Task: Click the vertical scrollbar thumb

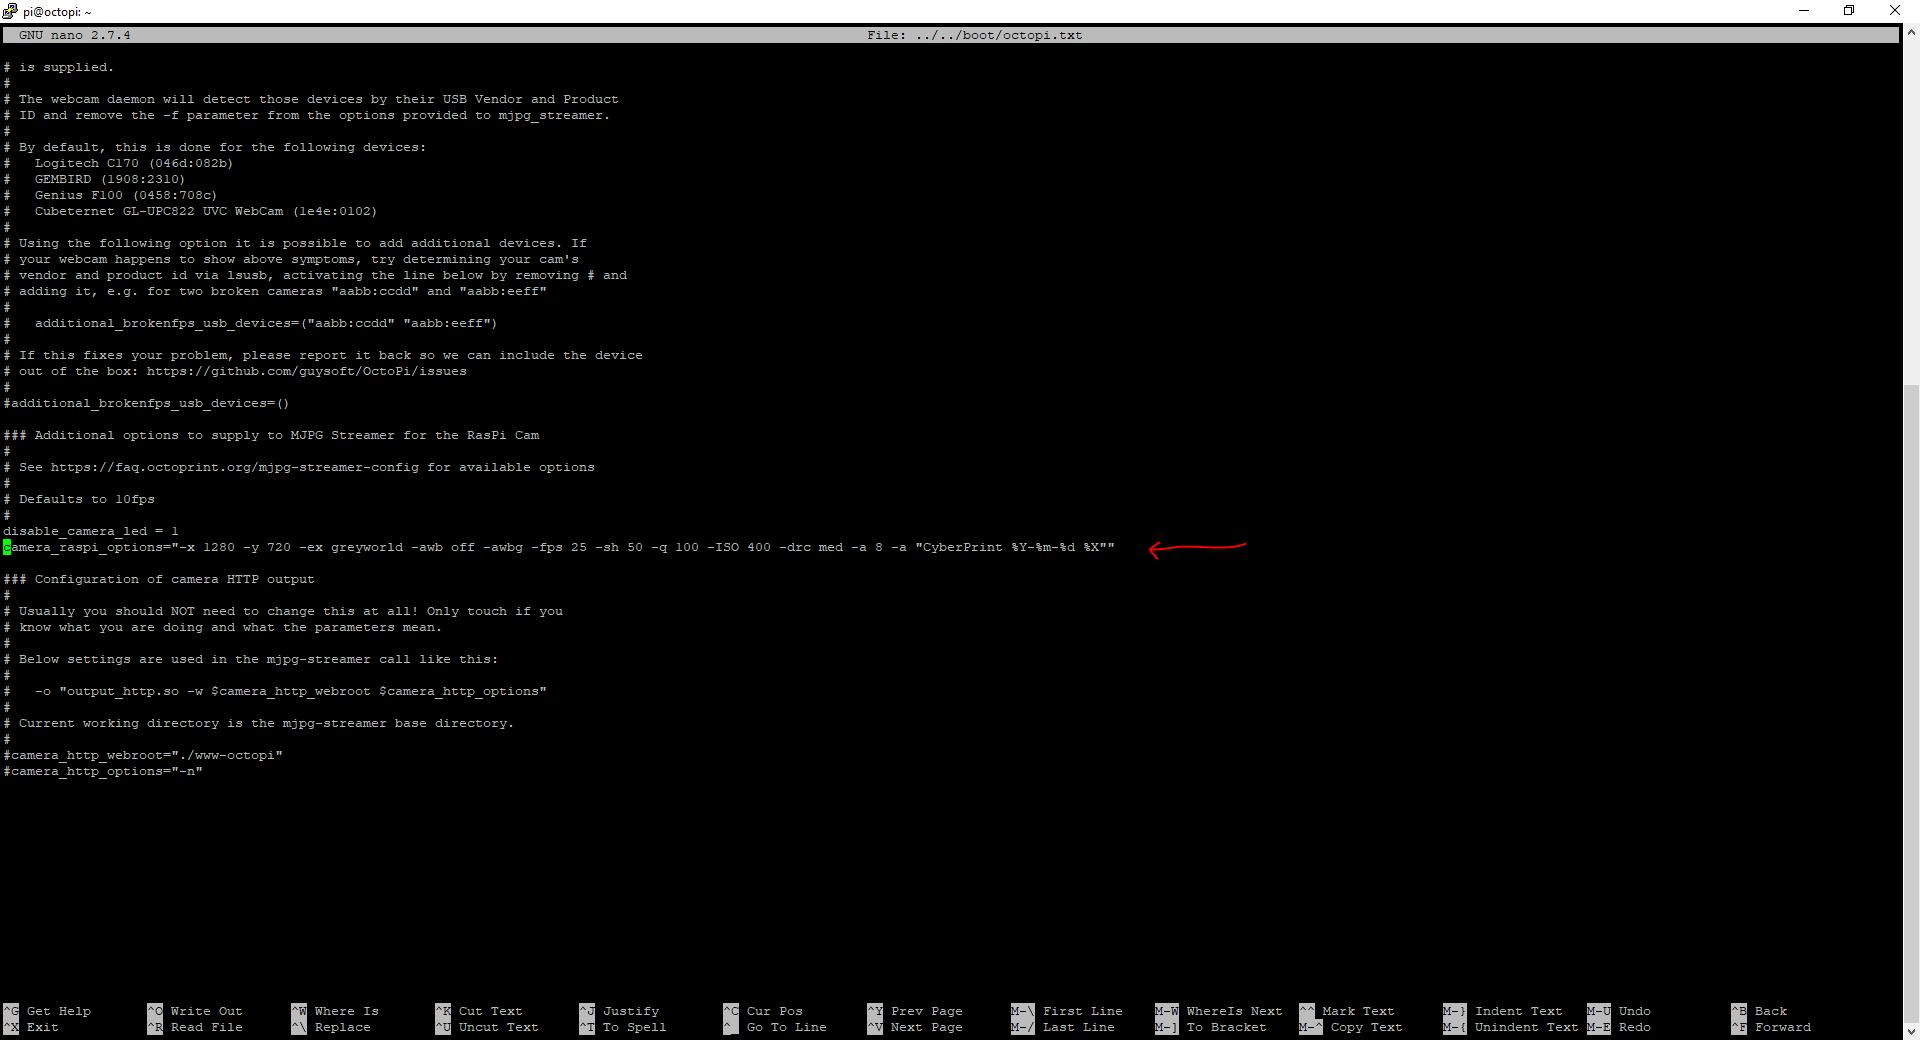Action: point(1911,702)
